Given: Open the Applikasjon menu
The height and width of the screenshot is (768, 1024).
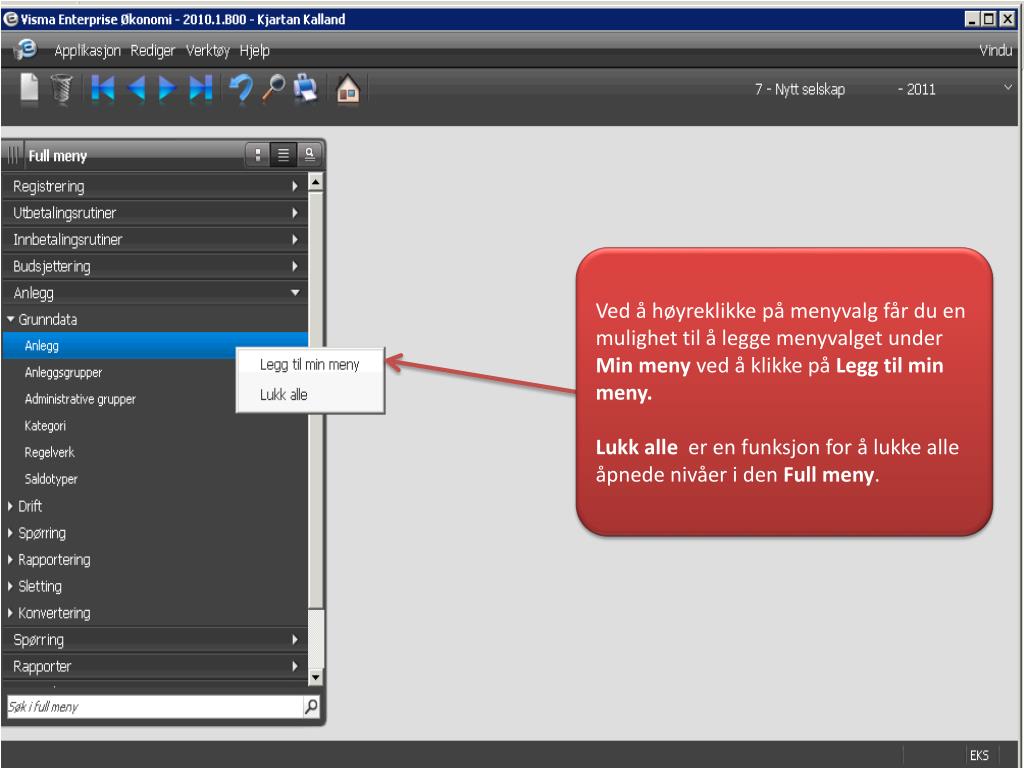Looking at the screenshot, I should (x=88, y=50).
